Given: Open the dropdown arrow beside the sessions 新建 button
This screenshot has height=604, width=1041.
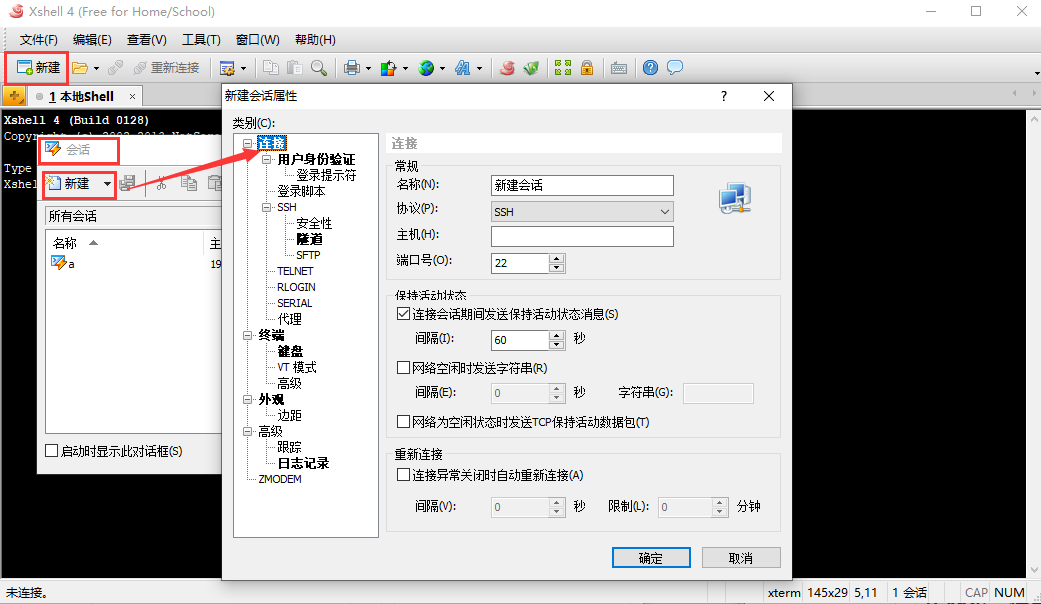Looking at the screenshot, I should click(x=107, y=184).
